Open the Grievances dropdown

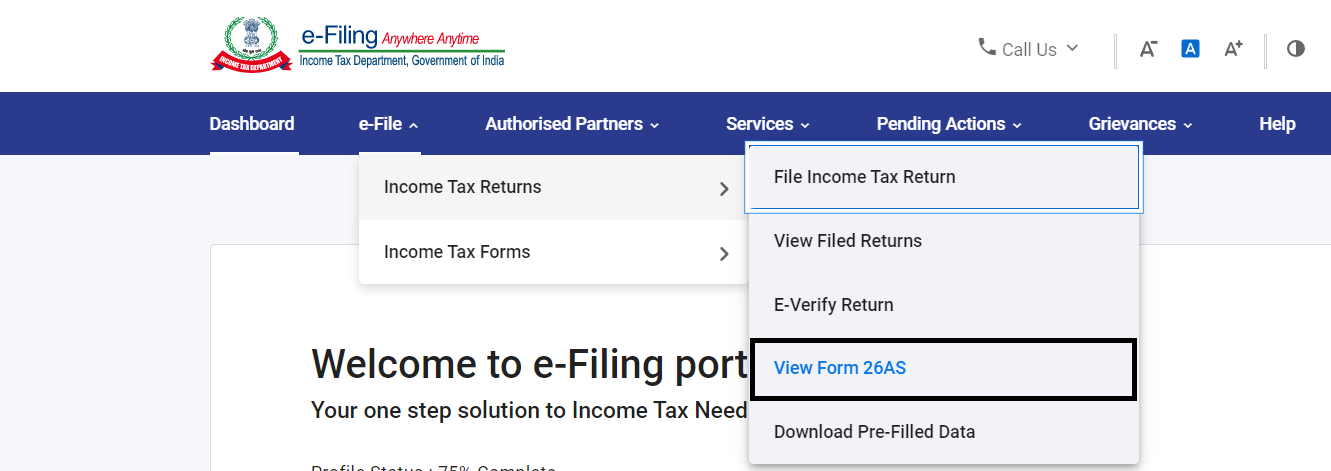pos(1140,124)
